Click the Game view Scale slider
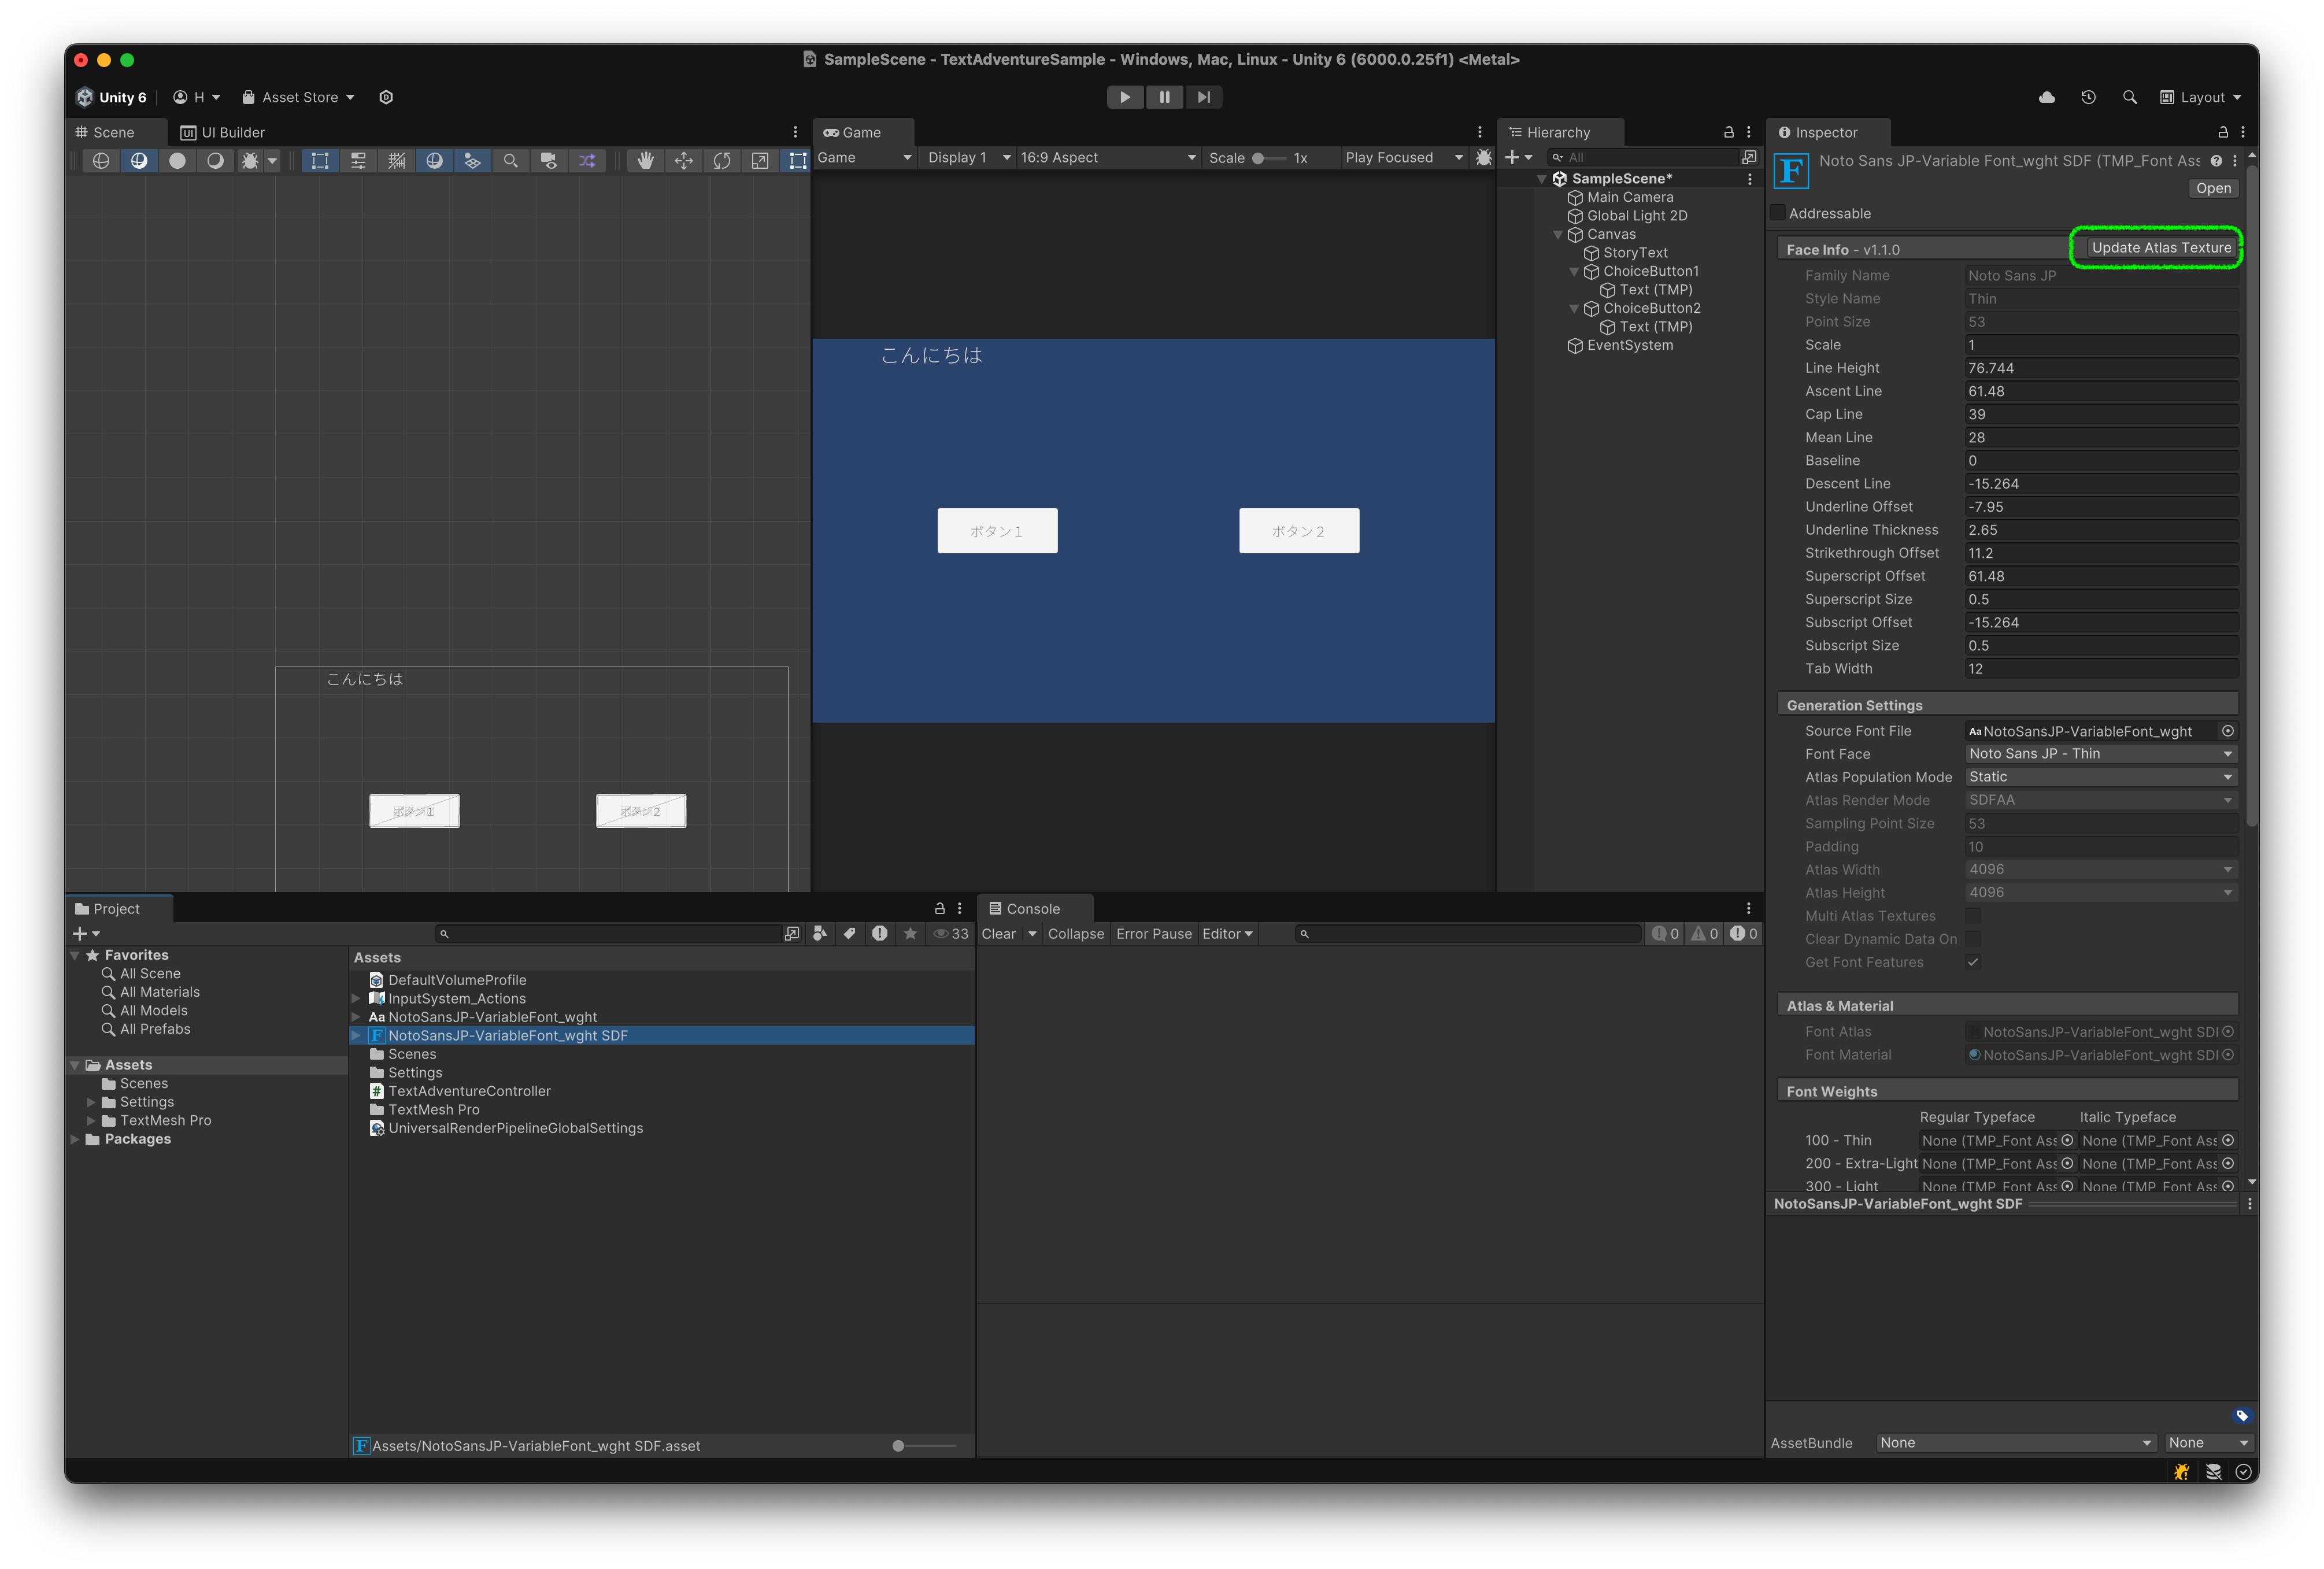This screenshot has width=2324, height=1569. 1270,158
